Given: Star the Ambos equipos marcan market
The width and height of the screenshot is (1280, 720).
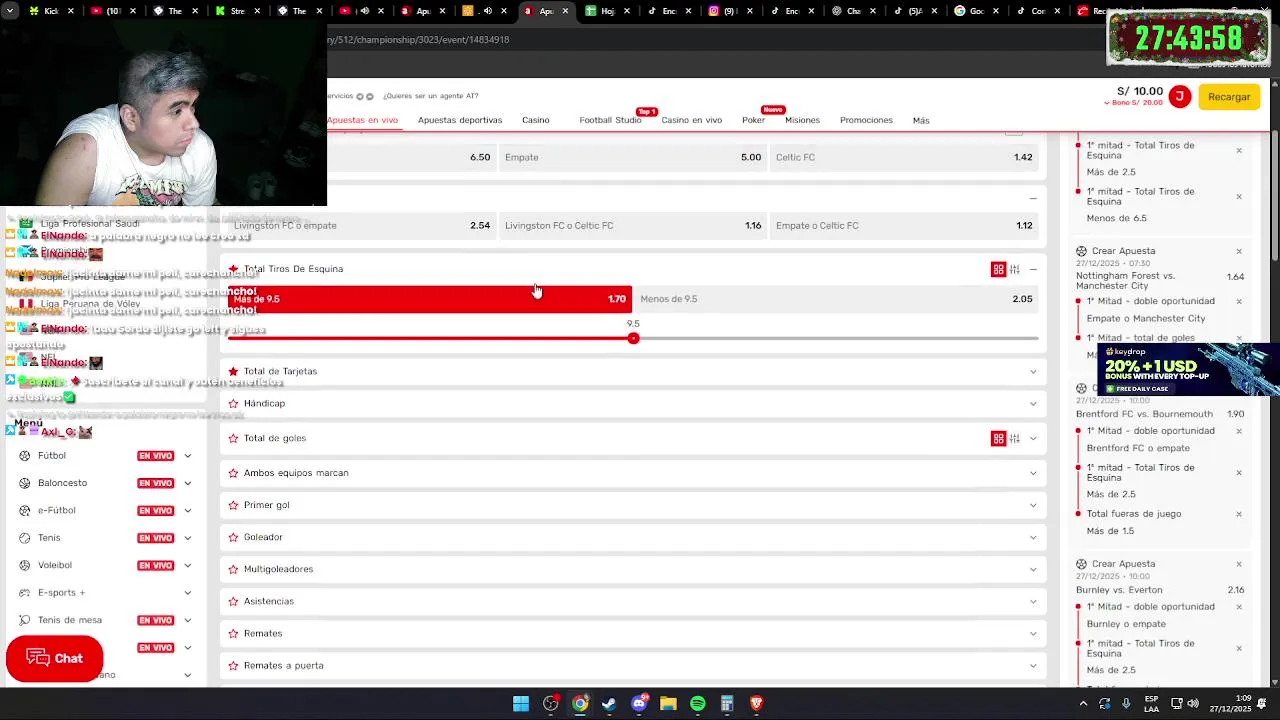Looking at the screenshot, I should [233, 473].
